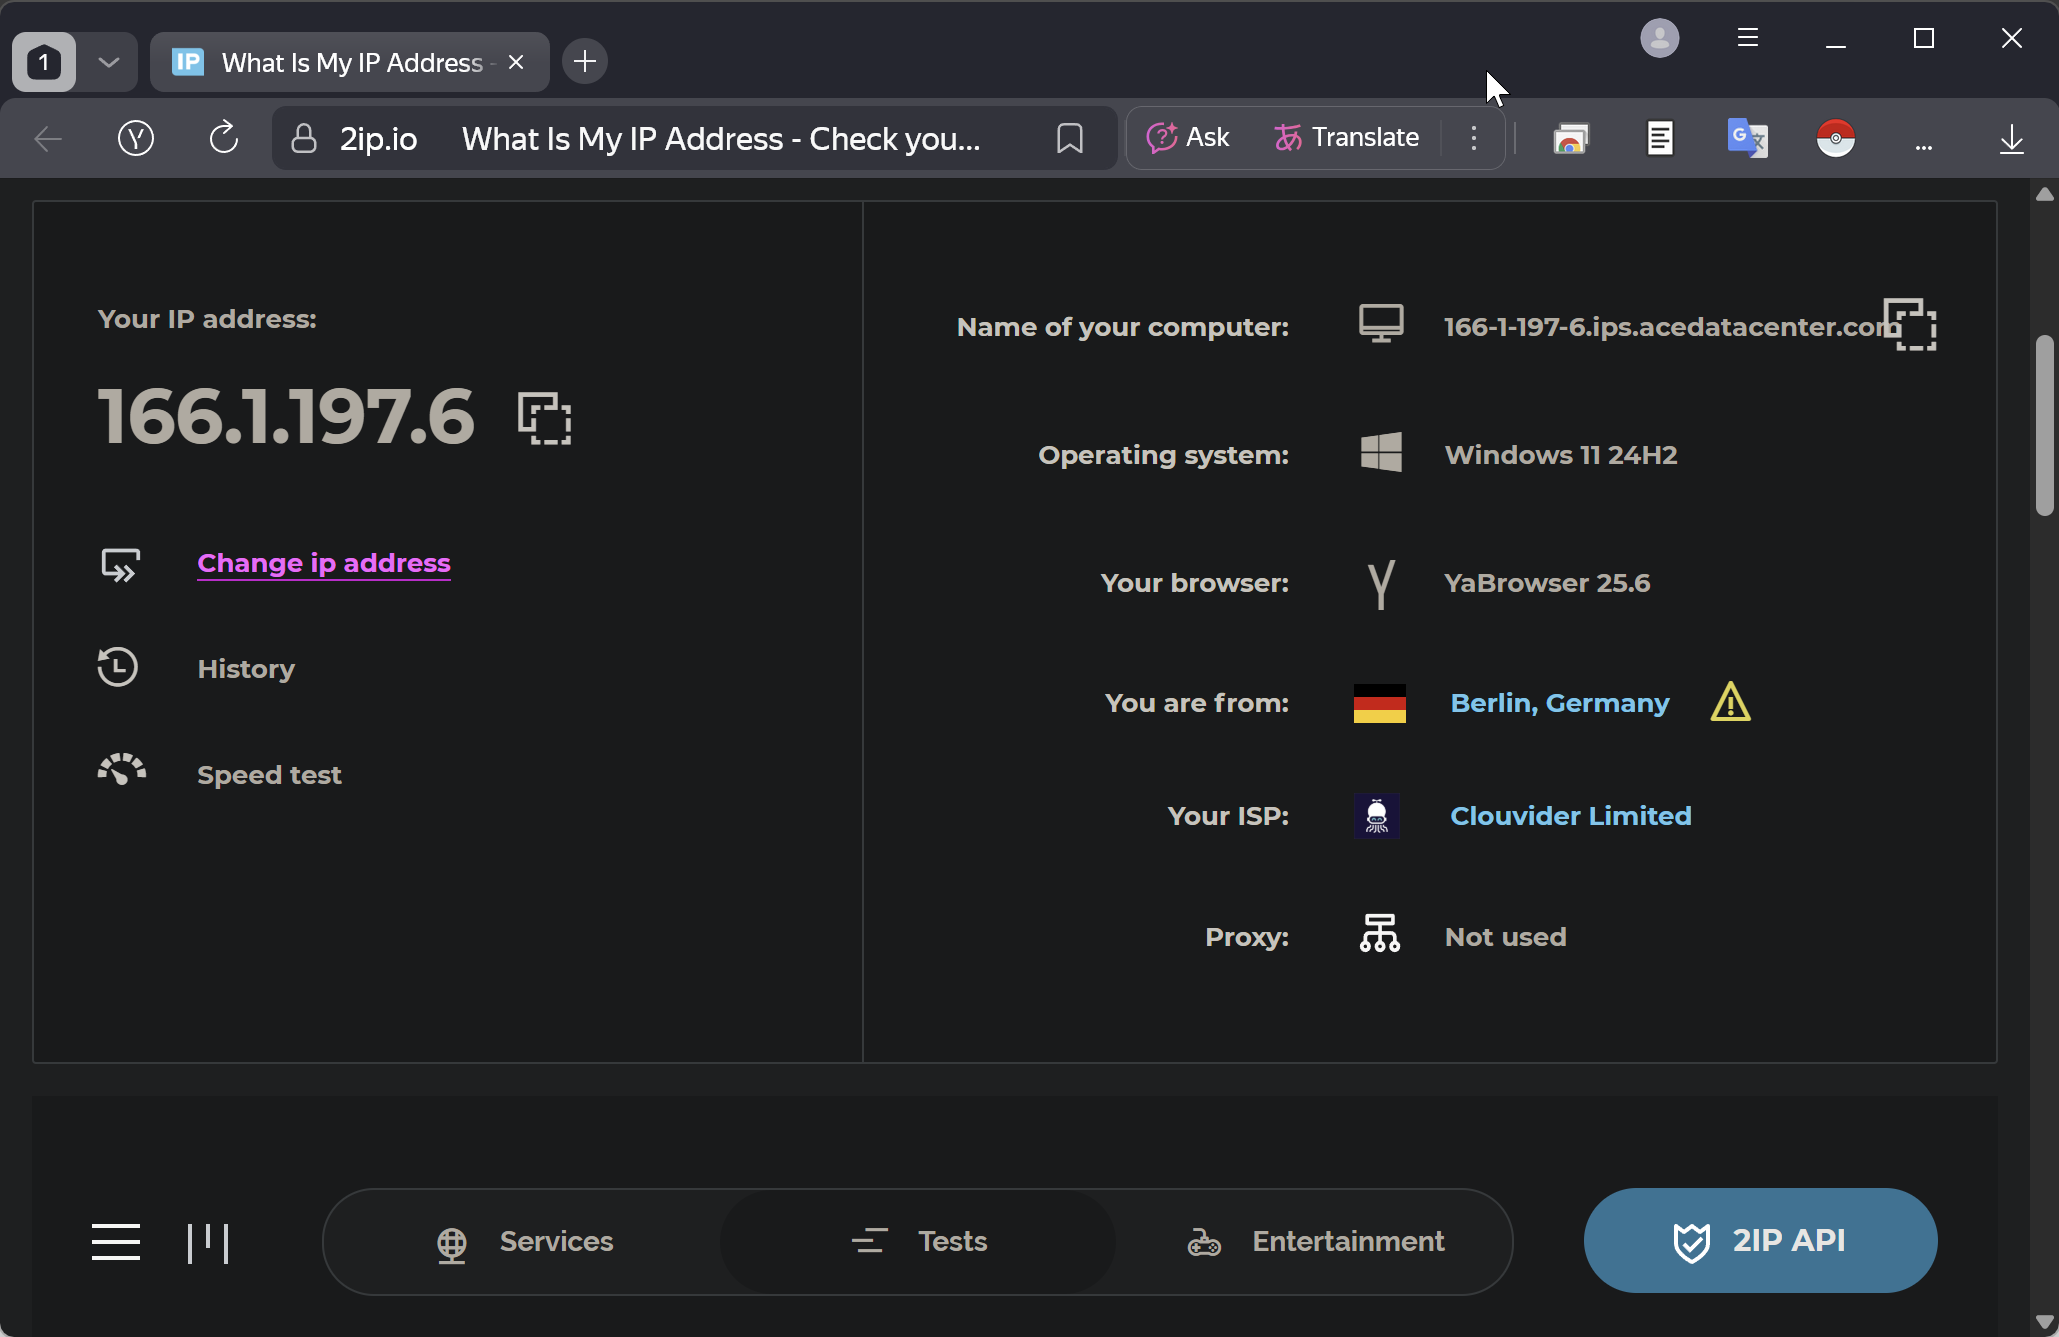Click the Speed test gauge icon
Screen dimensions: 2059x1337
coord(121,771)
